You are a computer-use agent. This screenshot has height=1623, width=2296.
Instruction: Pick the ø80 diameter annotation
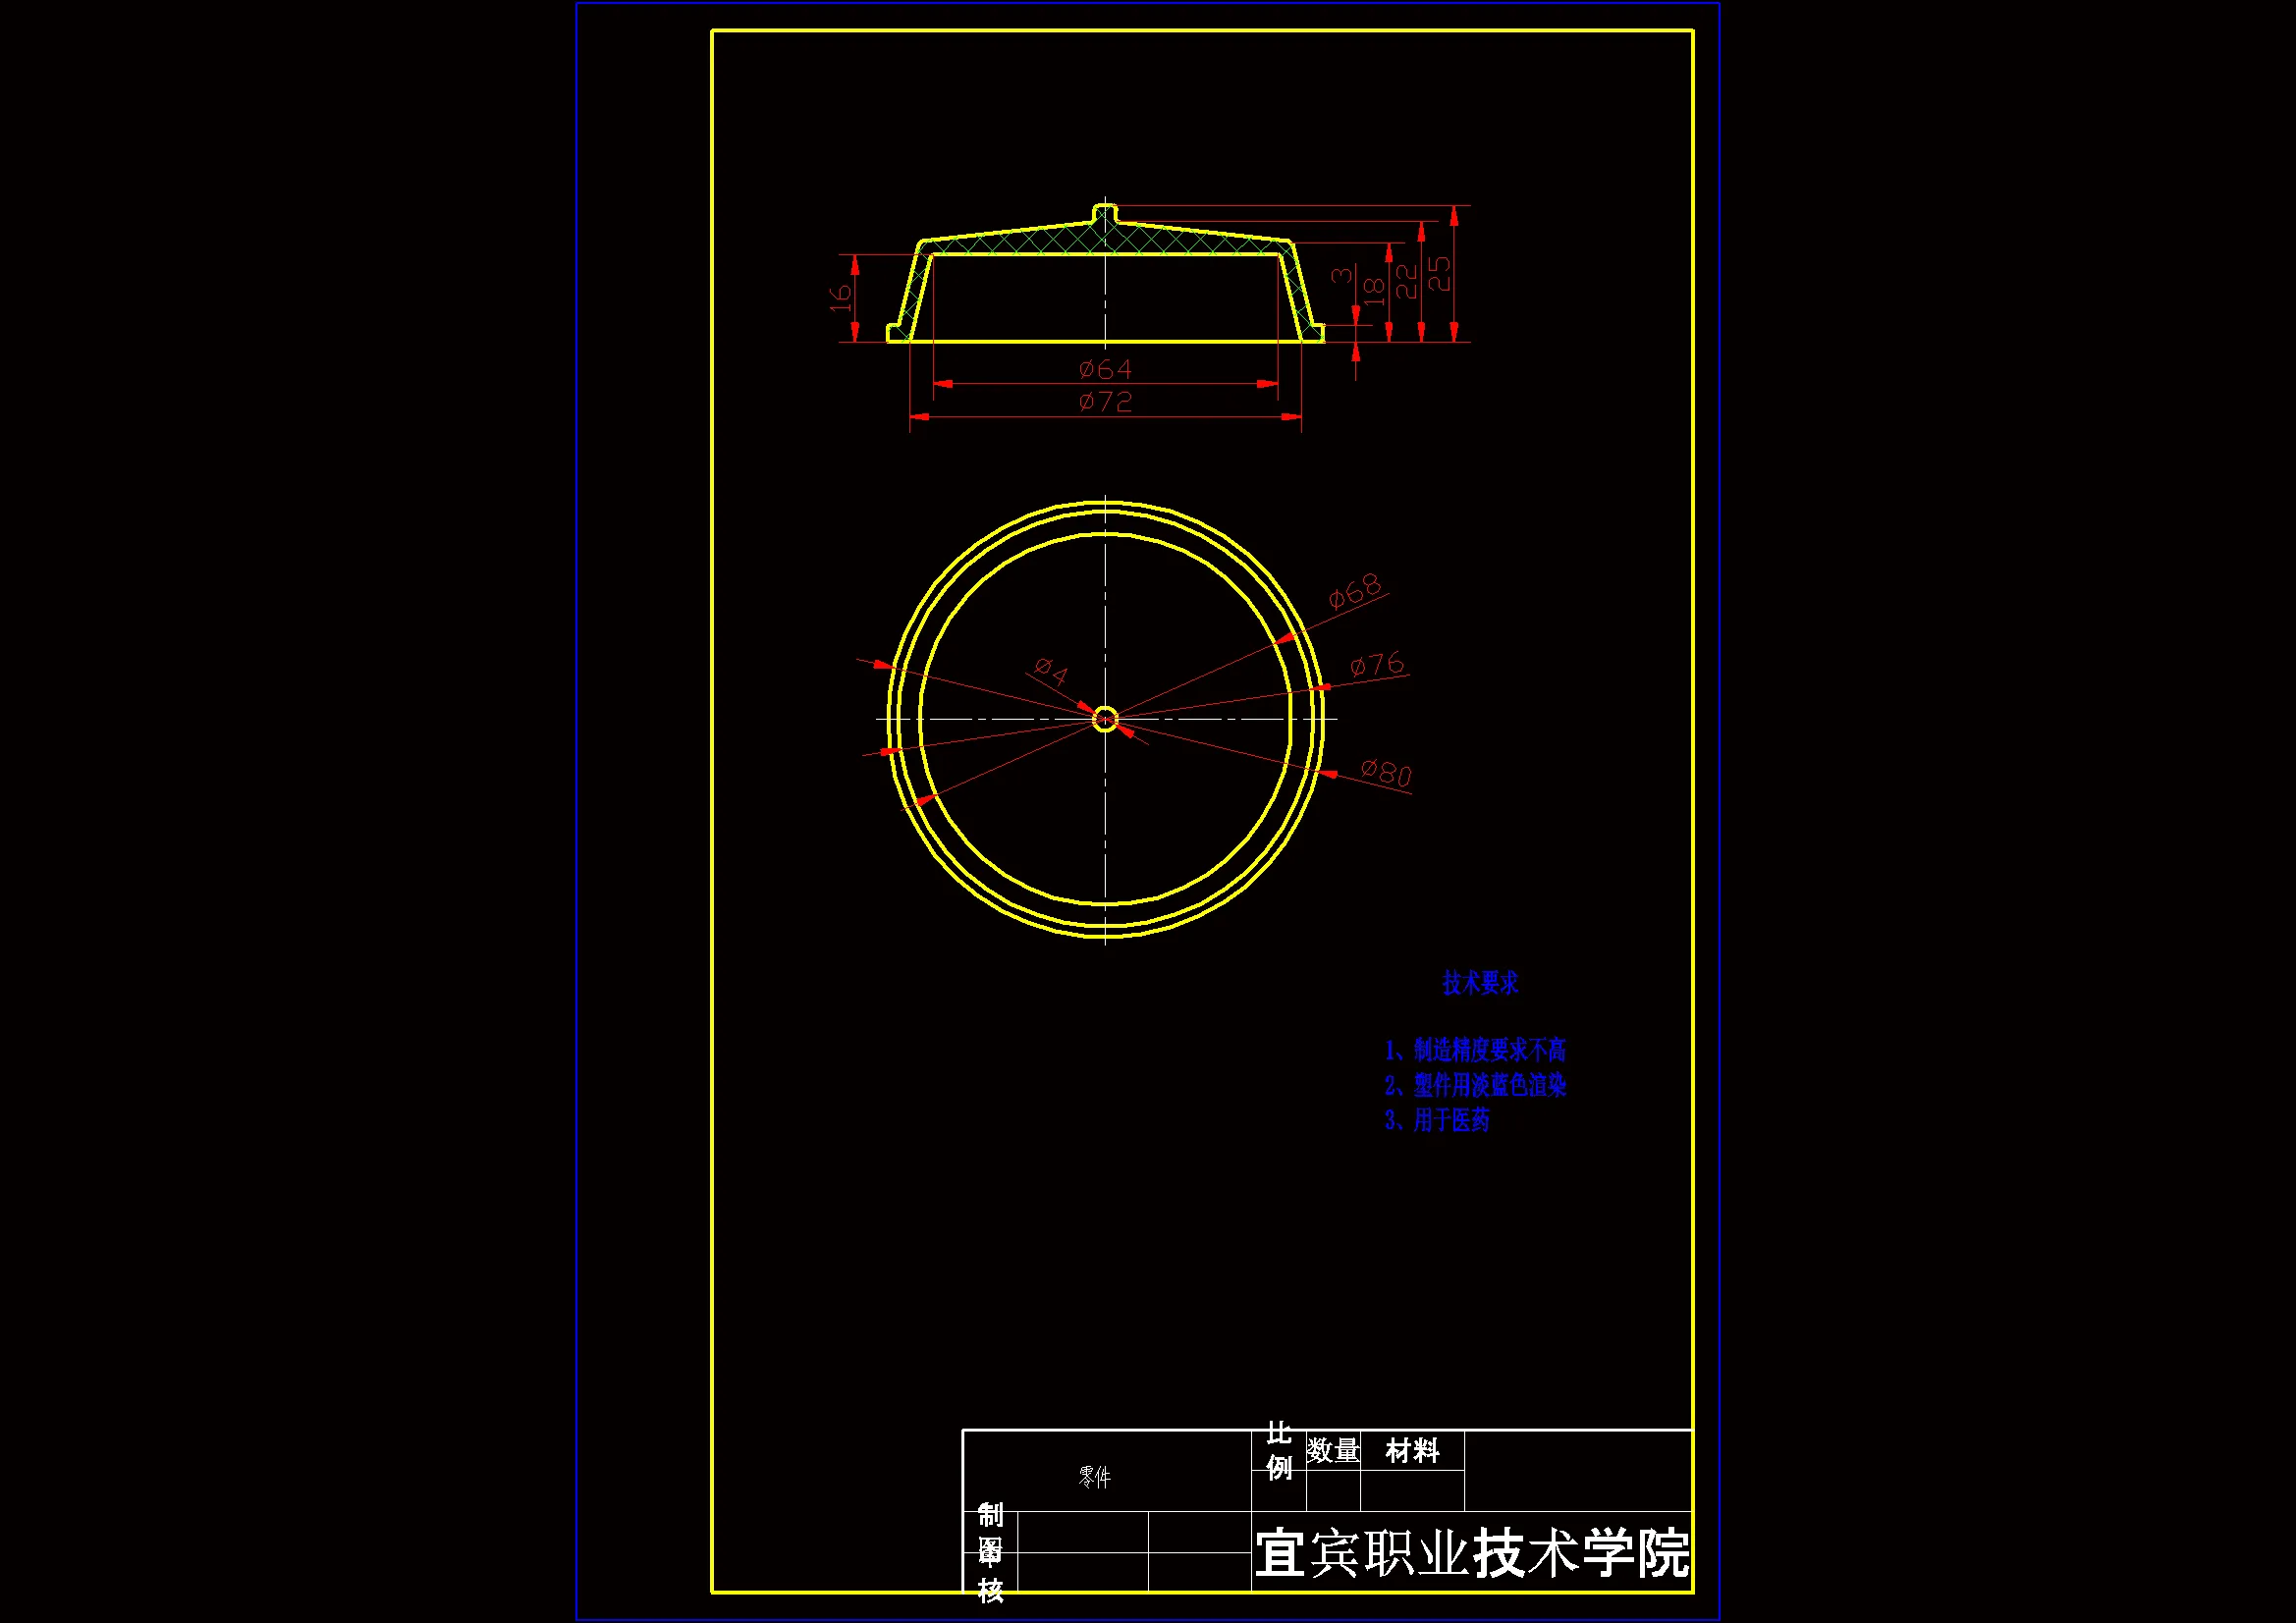click(x=1386, y=772)
